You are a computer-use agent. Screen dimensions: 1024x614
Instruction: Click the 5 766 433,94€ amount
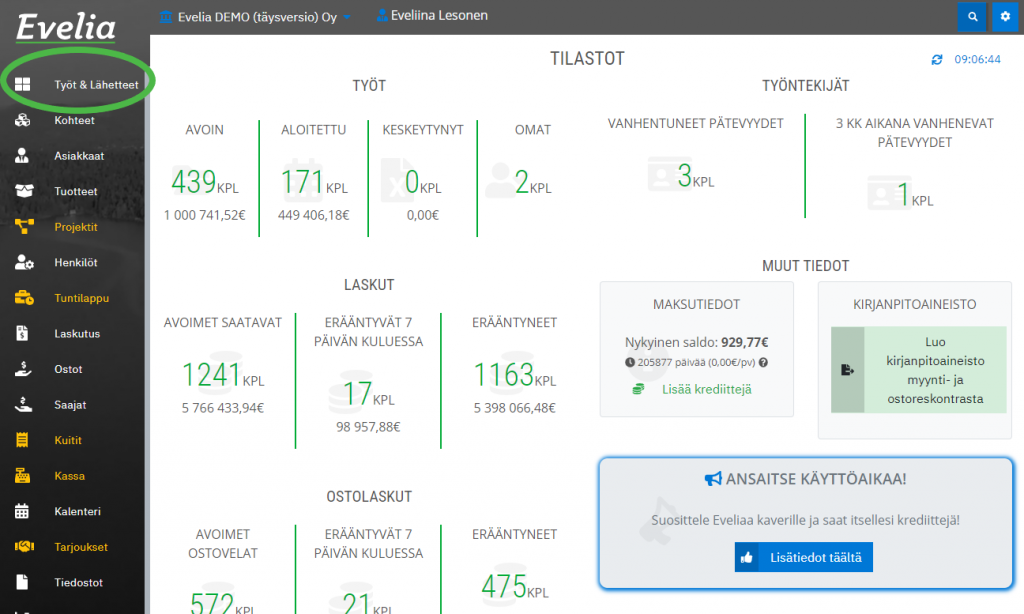(223, 408)
